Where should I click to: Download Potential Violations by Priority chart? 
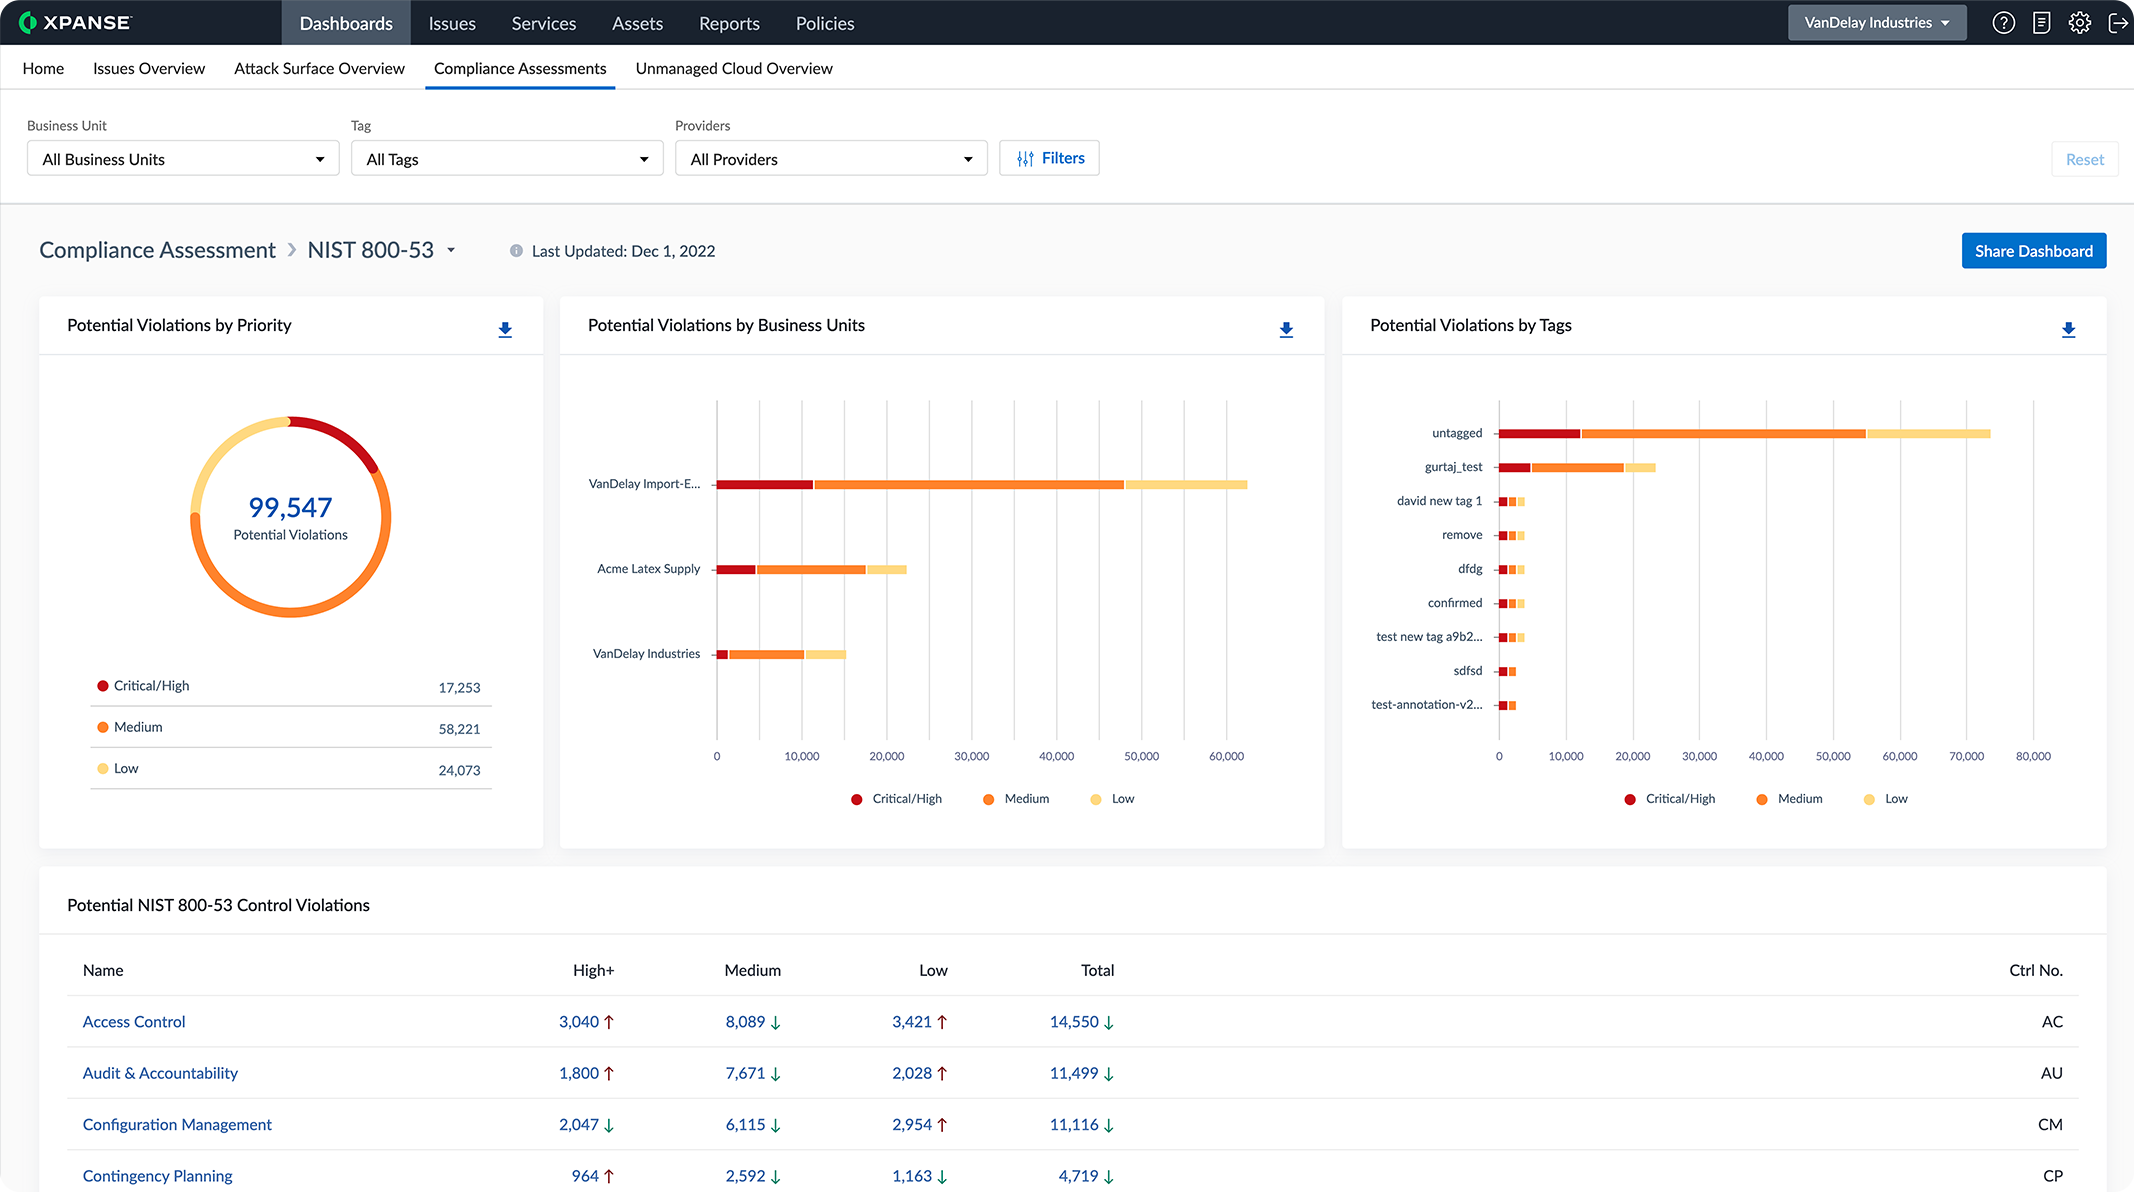point(505,329)
